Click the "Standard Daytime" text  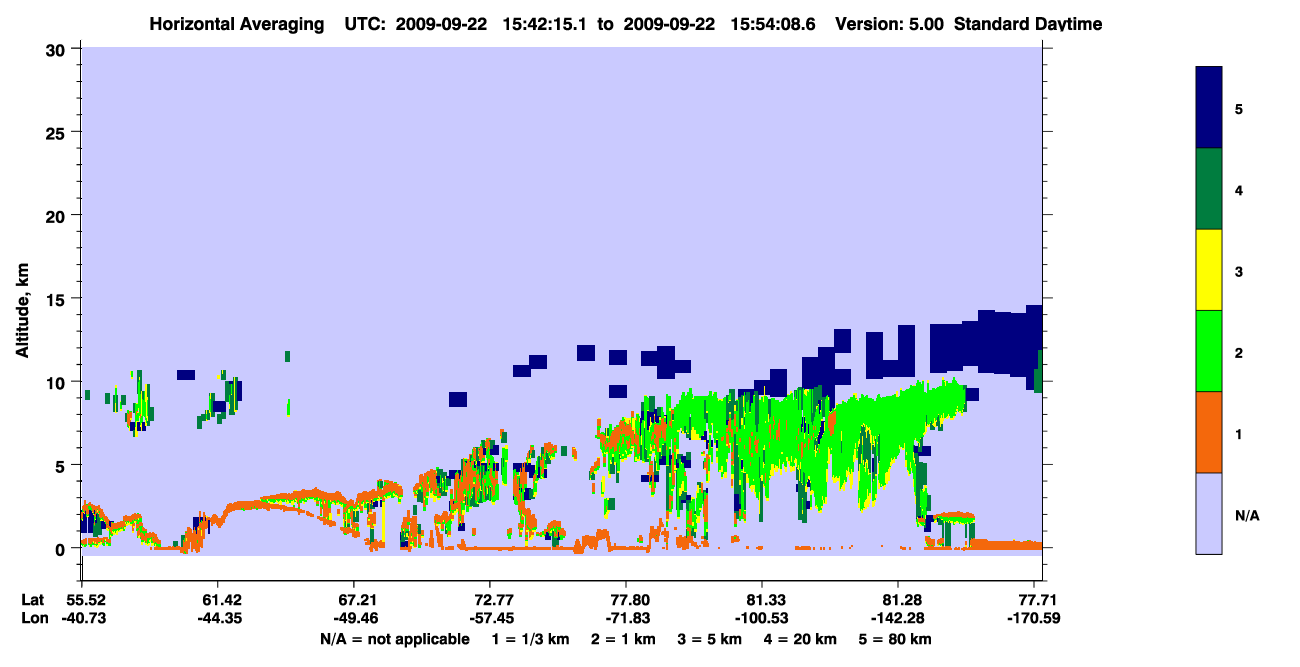1028,24
